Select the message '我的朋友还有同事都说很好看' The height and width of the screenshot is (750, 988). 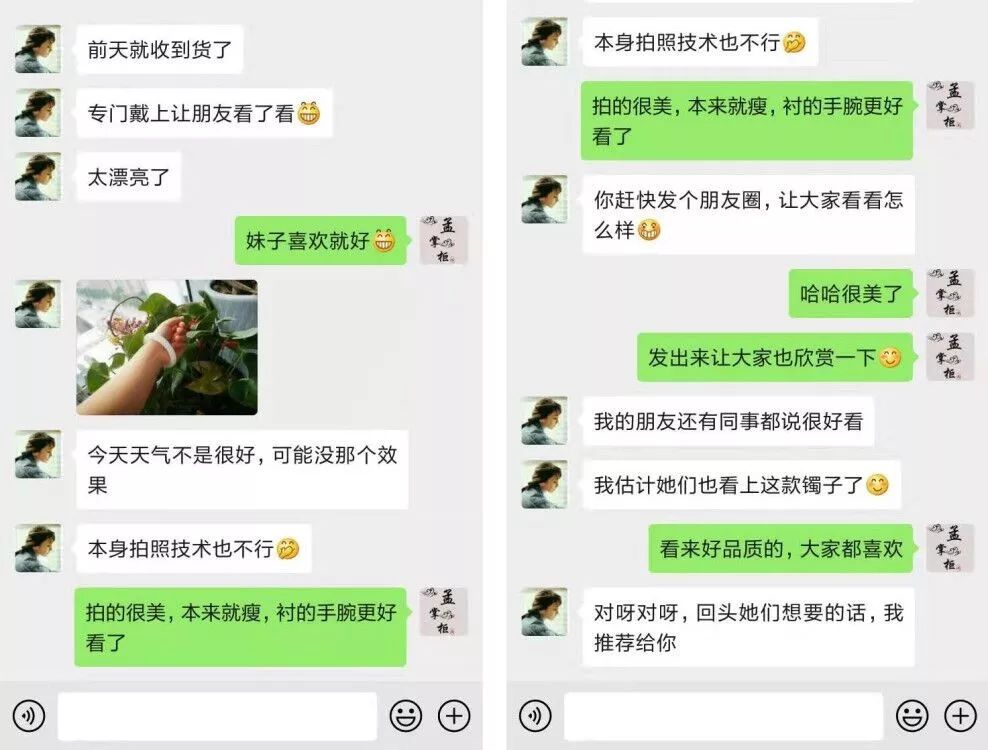[x=728, y=421]
